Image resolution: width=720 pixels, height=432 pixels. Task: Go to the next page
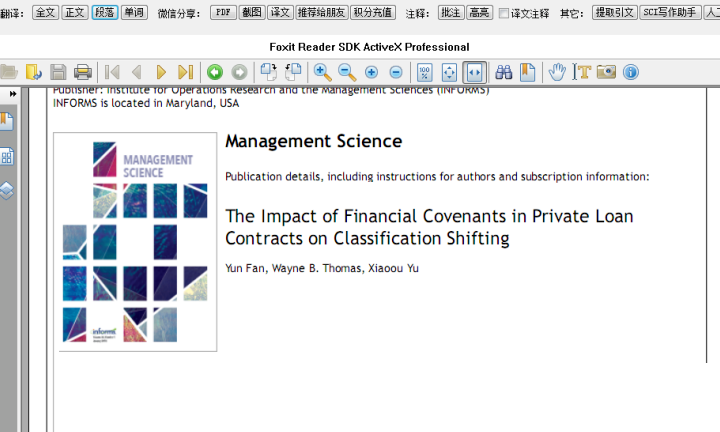(x=161, y=72)
